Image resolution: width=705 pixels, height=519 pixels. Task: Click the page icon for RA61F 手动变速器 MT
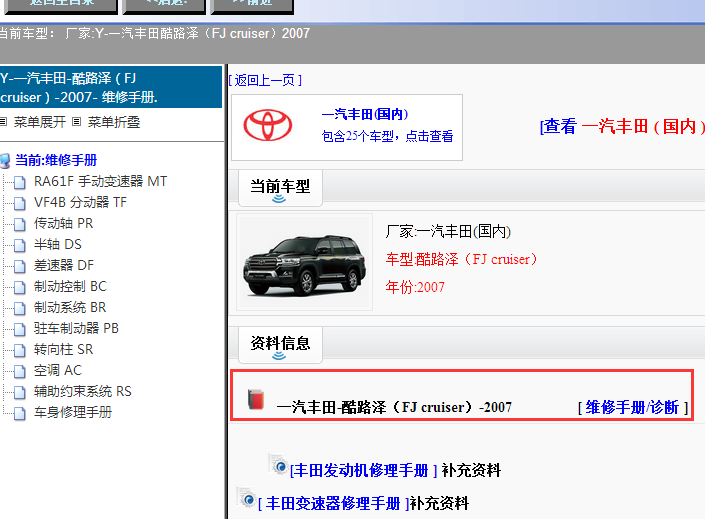click(20, 183)
